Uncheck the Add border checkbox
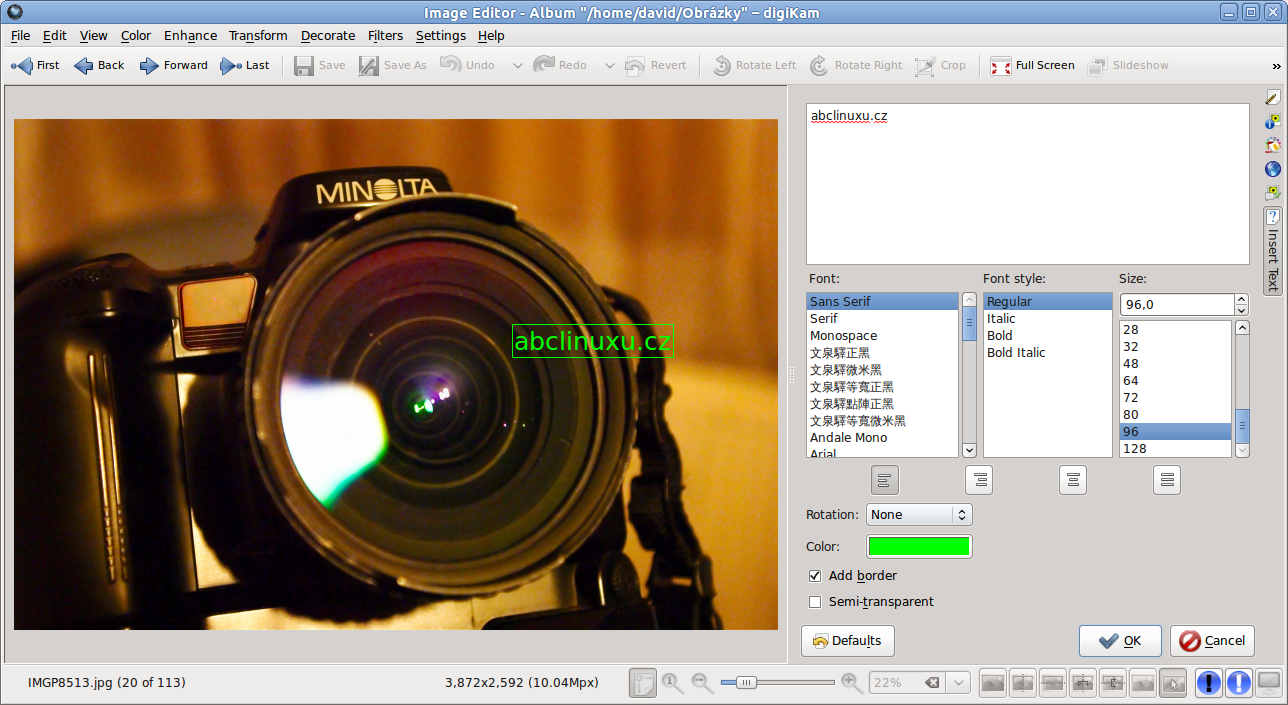Image resolution: width=1288 pixels, height=705 pixels. click(815, 576)
